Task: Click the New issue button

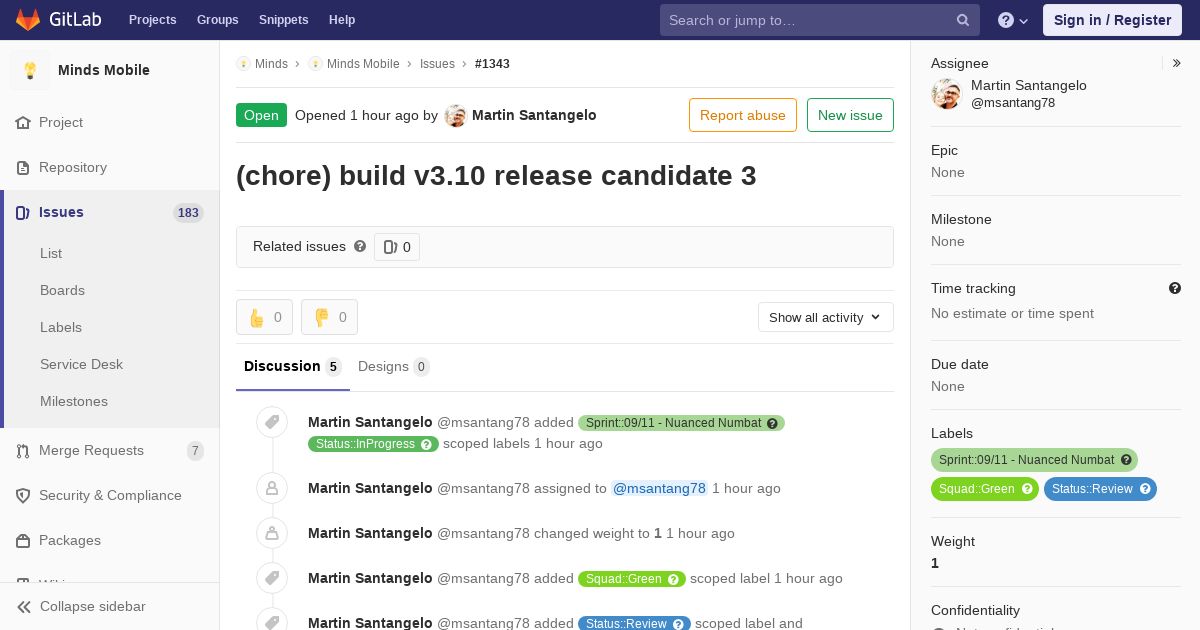Action: pos(850,115)
